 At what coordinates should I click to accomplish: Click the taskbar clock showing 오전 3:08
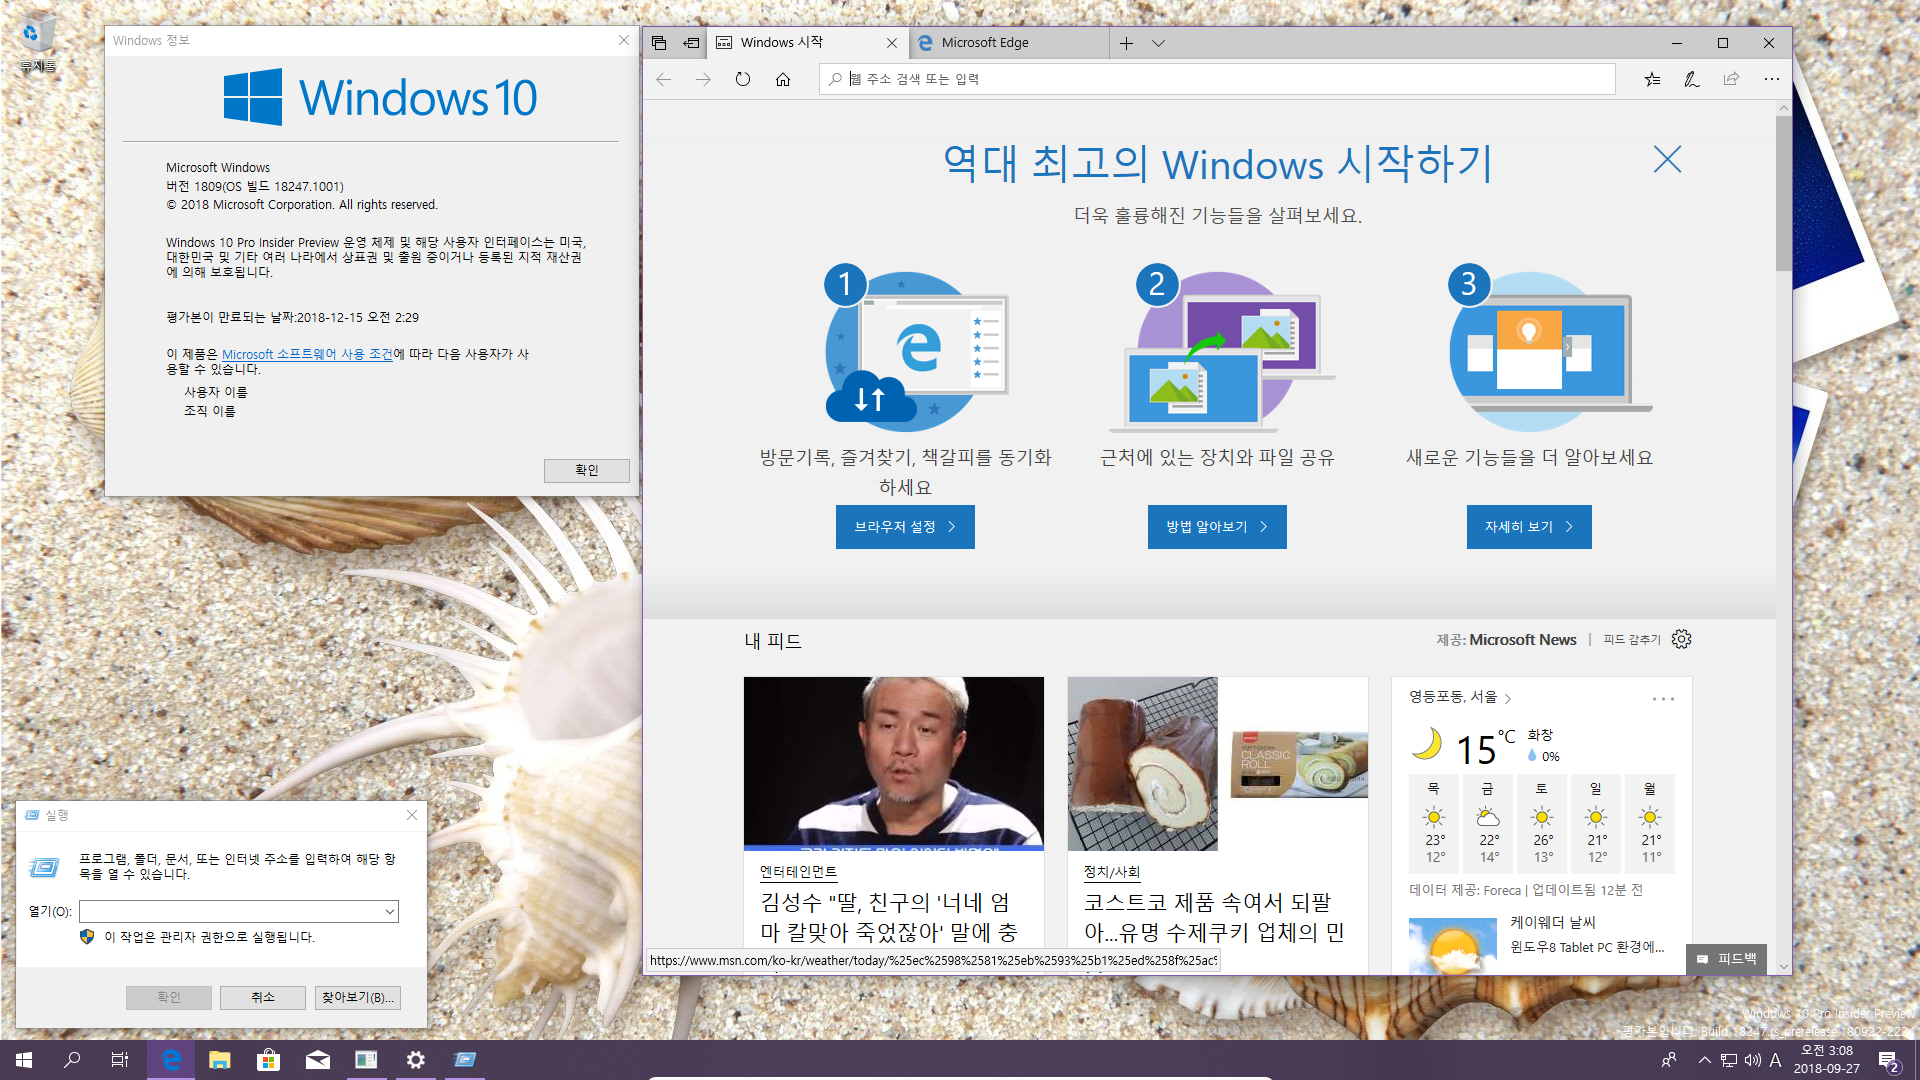point(1827,1060)
